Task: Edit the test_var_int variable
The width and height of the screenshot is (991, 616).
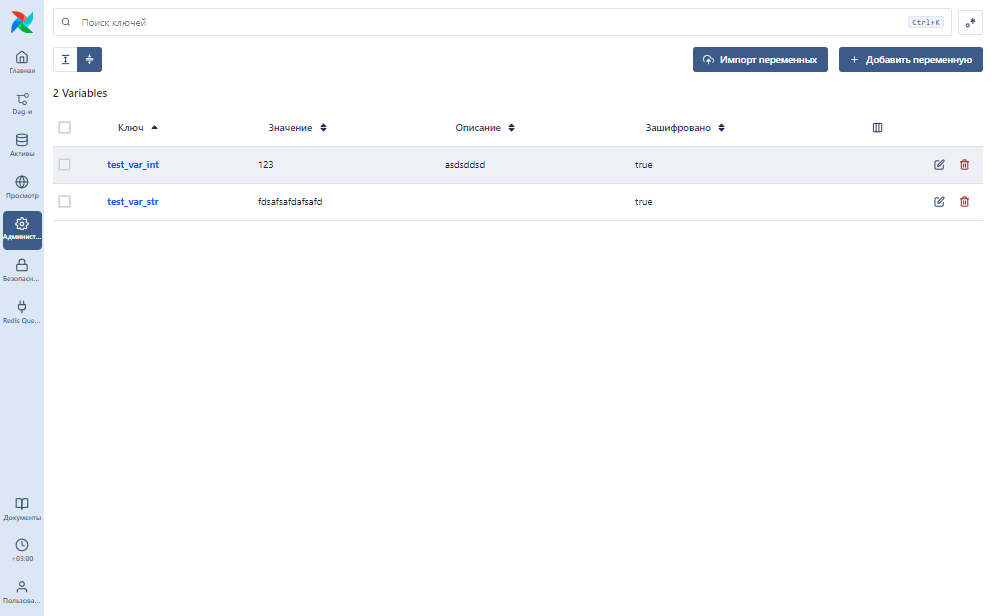Action: pyautogui.click(x=939, y=165)
